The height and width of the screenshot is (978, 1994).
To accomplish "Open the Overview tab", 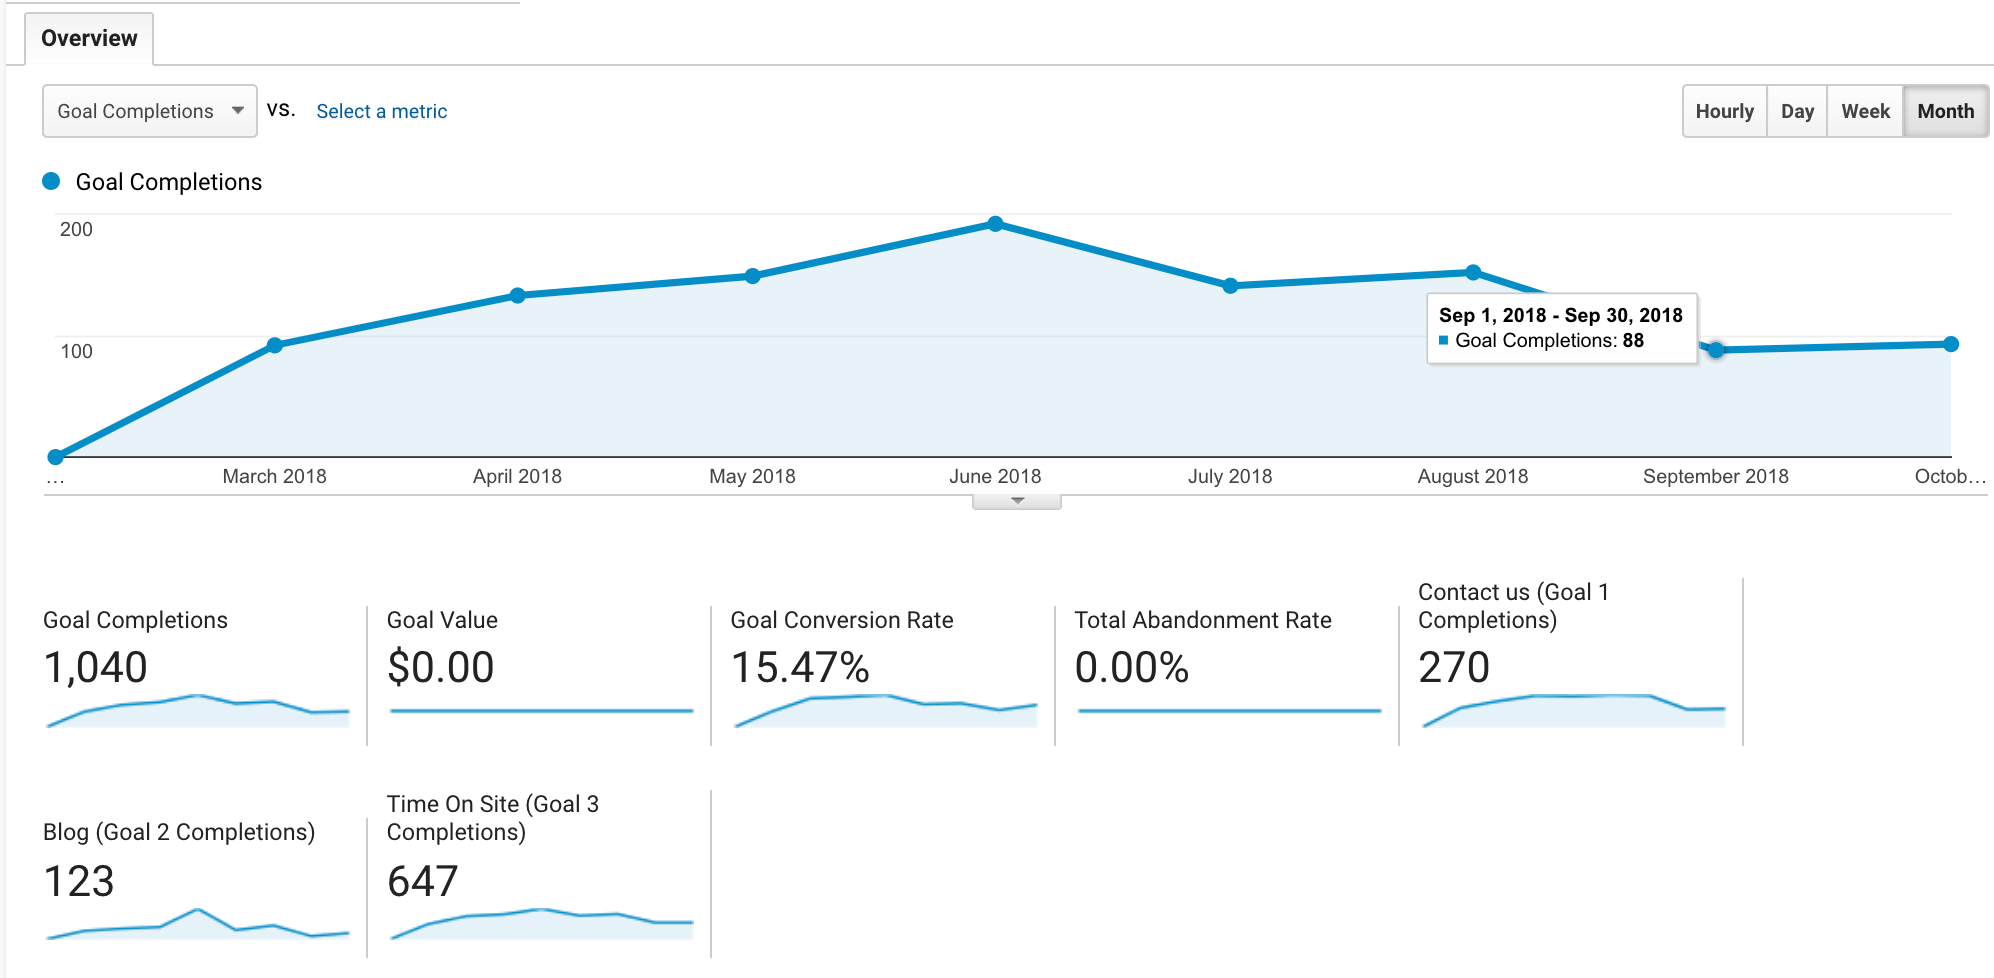I will (x=89, y=38).
